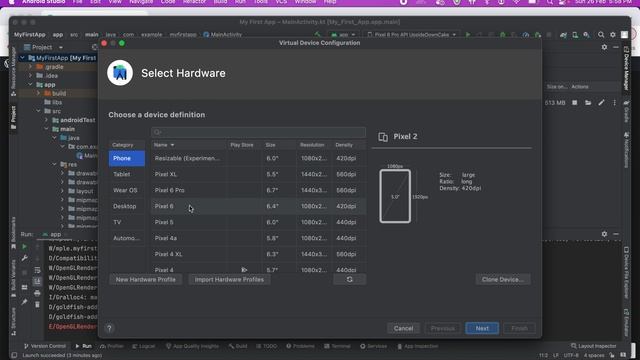Open the Pixel 6 Pro API device dropdown
The height and width of the screenshot is (360, 640).
point(411,35)
